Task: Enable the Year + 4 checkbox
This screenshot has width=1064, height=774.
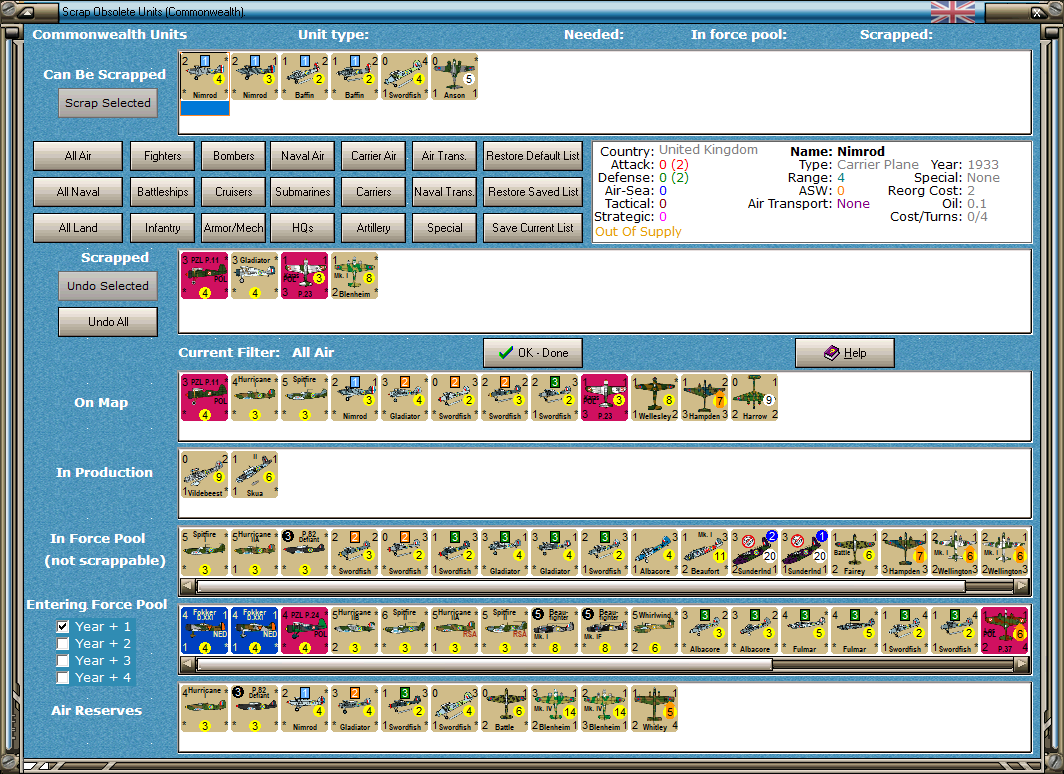Action: point(63,677)
